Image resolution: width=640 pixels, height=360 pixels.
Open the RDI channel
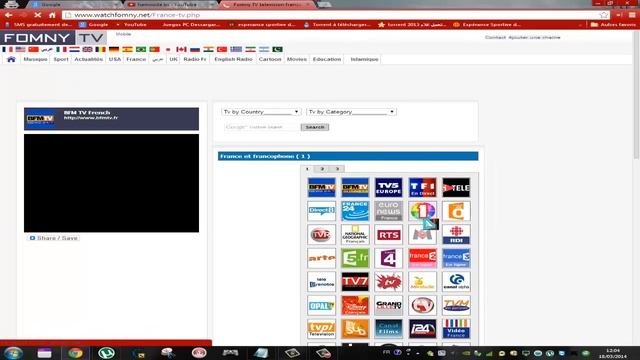pyautogui.click(x=456, y=235)
